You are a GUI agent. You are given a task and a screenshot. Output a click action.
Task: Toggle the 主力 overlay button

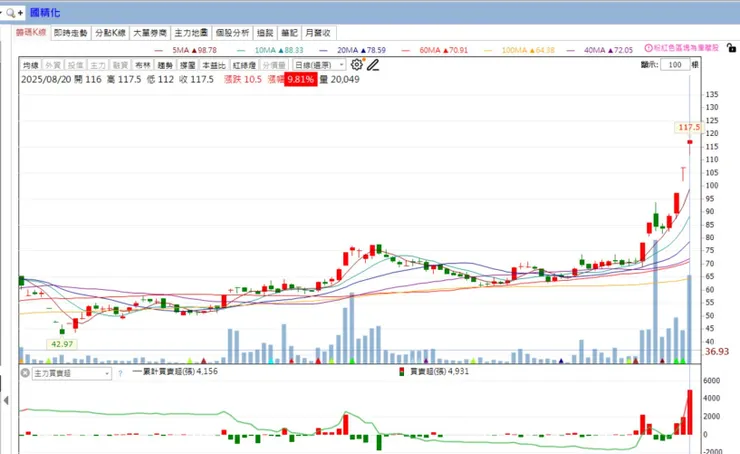(x=98, y=65)
